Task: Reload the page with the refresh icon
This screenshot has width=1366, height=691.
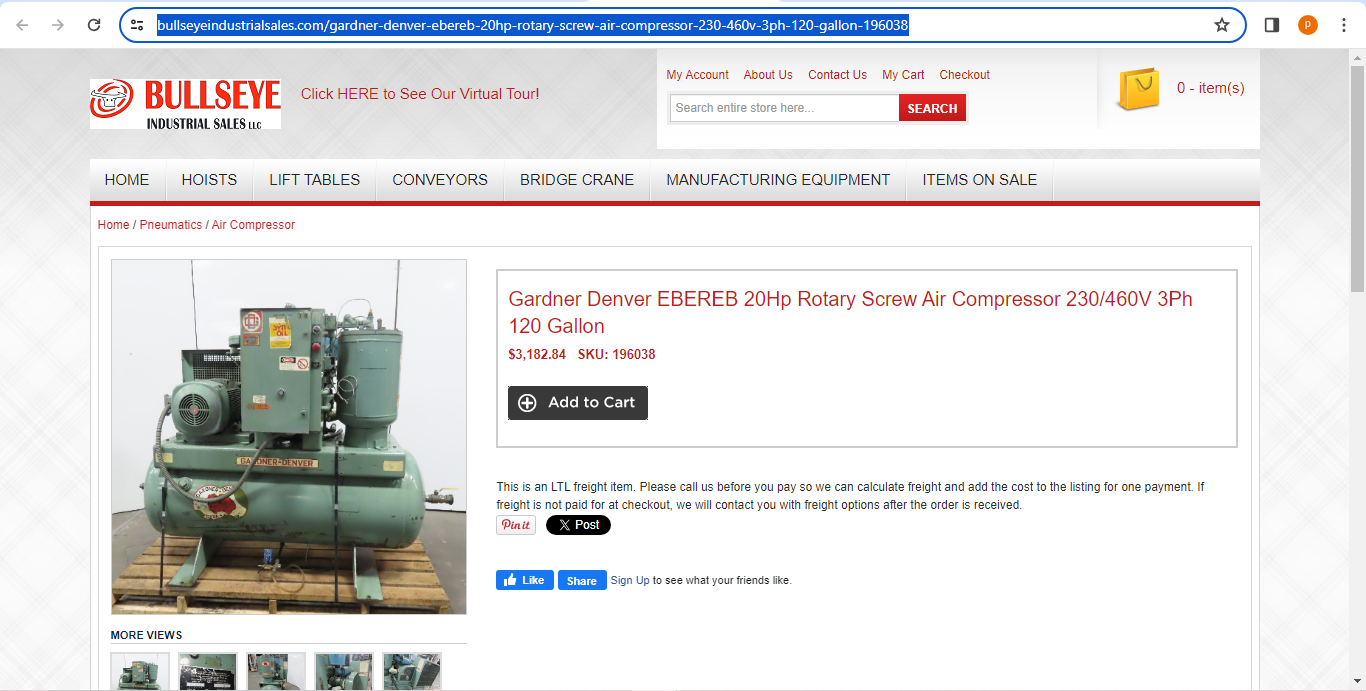Action: [94, 25]
